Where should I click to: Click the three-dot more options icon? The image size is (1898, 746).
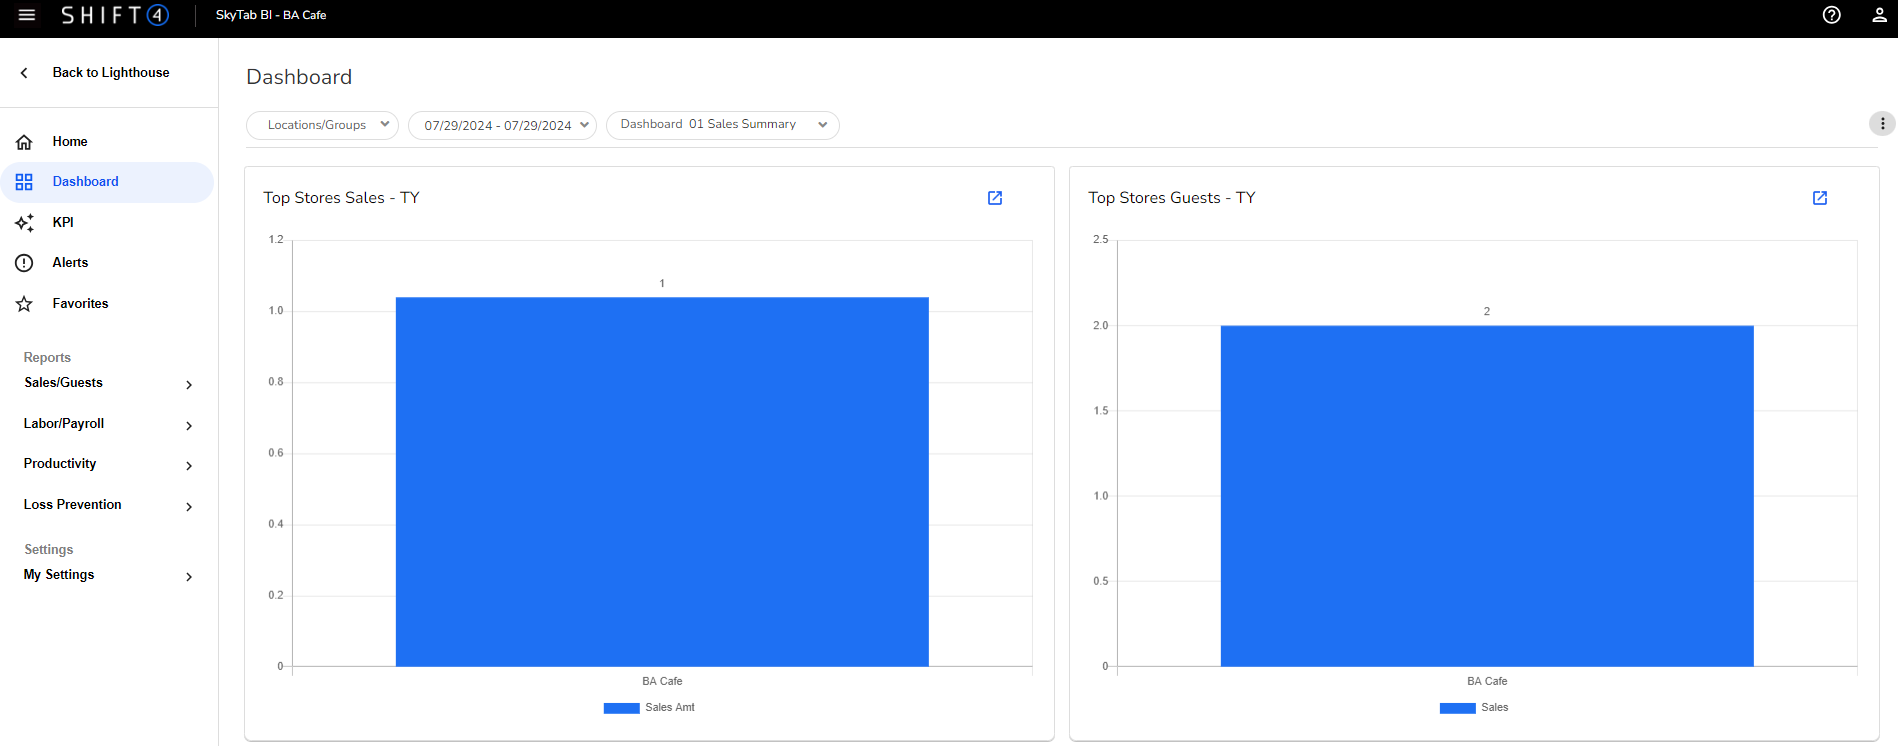[x=1881, y=124]
